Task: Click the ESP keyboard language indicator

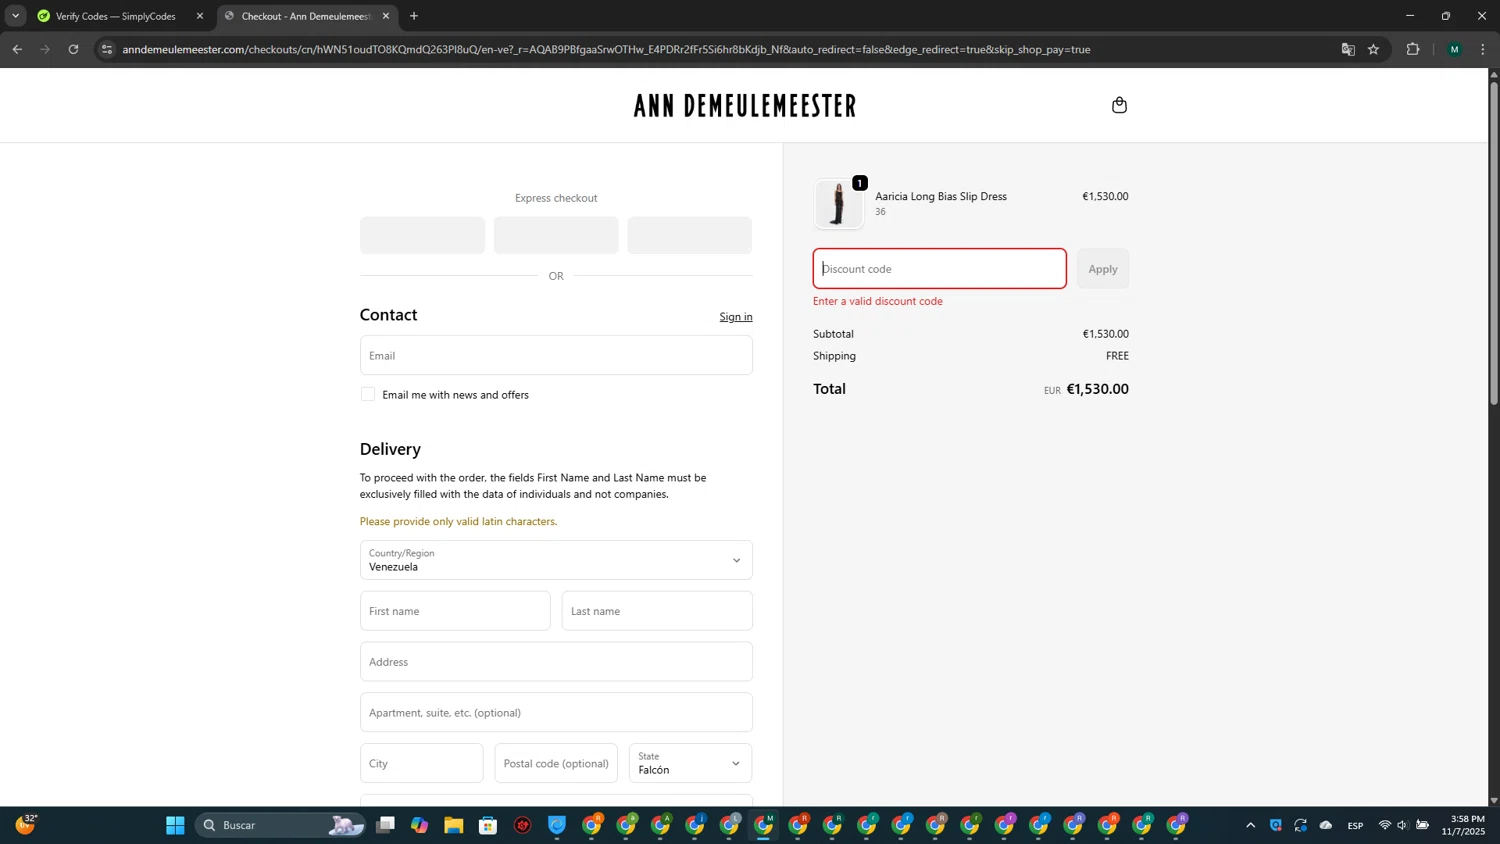Action: 1355,825
